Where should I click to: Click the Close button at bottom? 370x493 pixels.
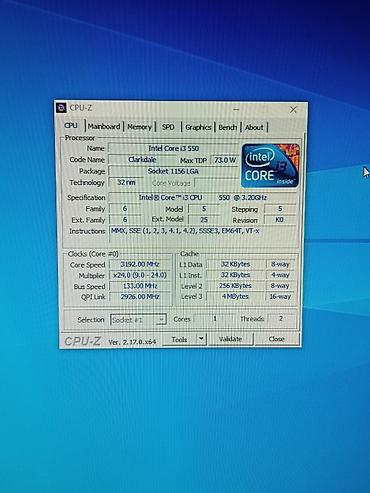tap(276, 339)
